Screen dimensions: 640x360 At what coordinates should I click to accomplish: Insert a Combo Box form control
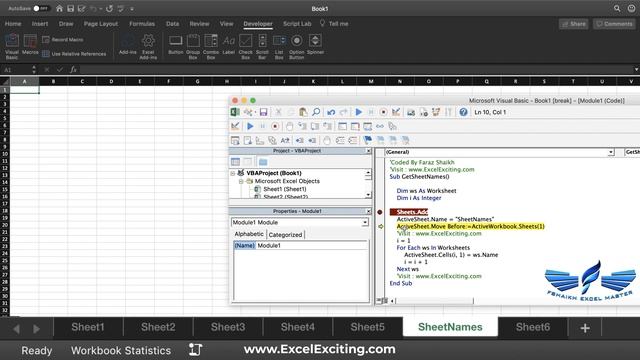pyautogui.click(x=211, y=47)
